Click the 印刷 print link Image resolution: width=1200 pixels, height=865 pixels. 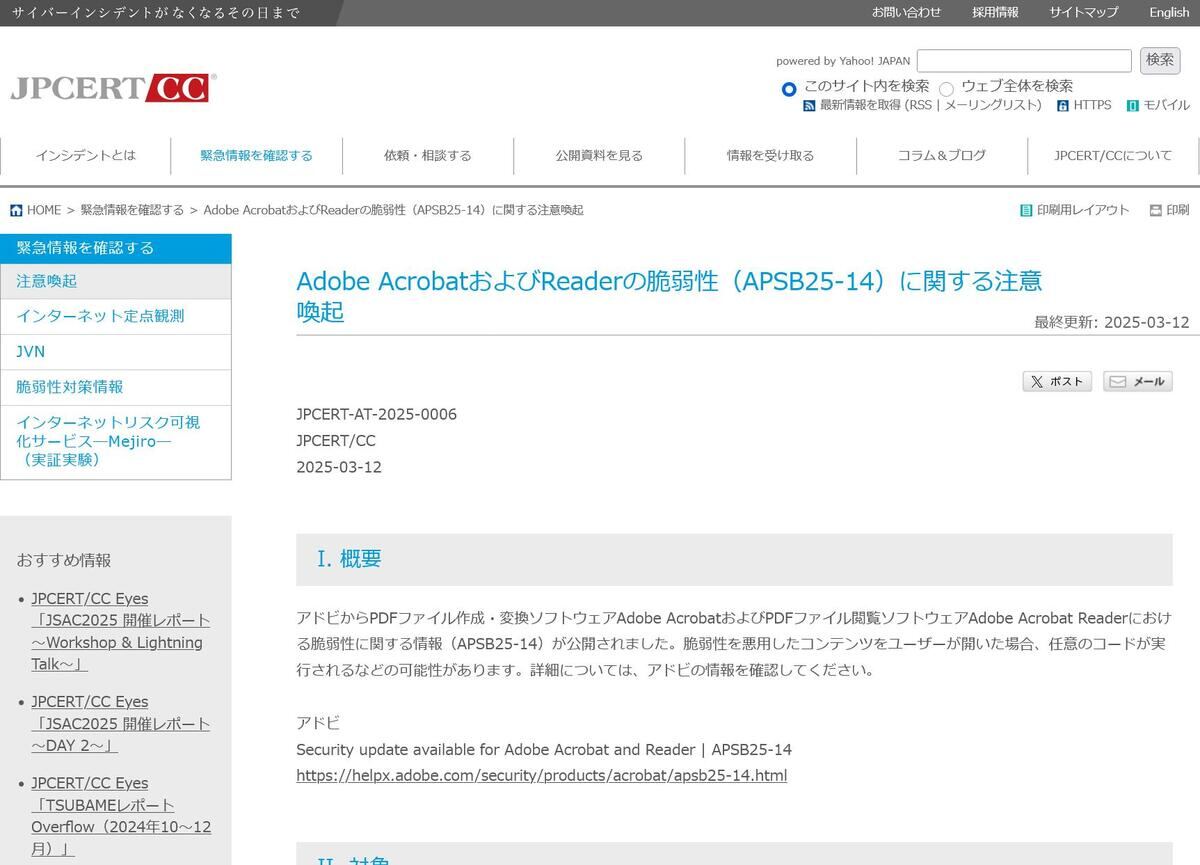click(1178, 210)
